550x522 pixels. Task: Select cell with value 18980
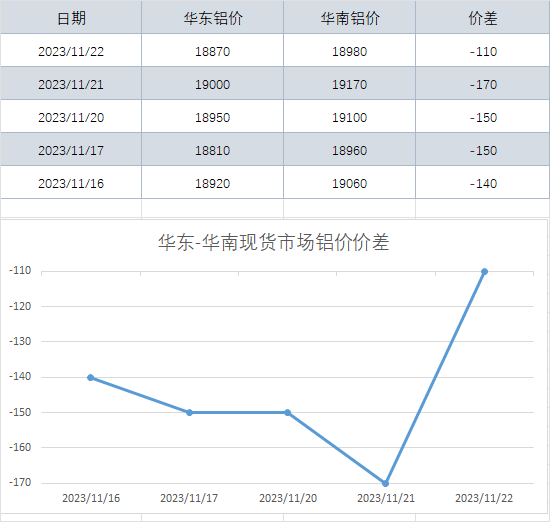point(349,50)
